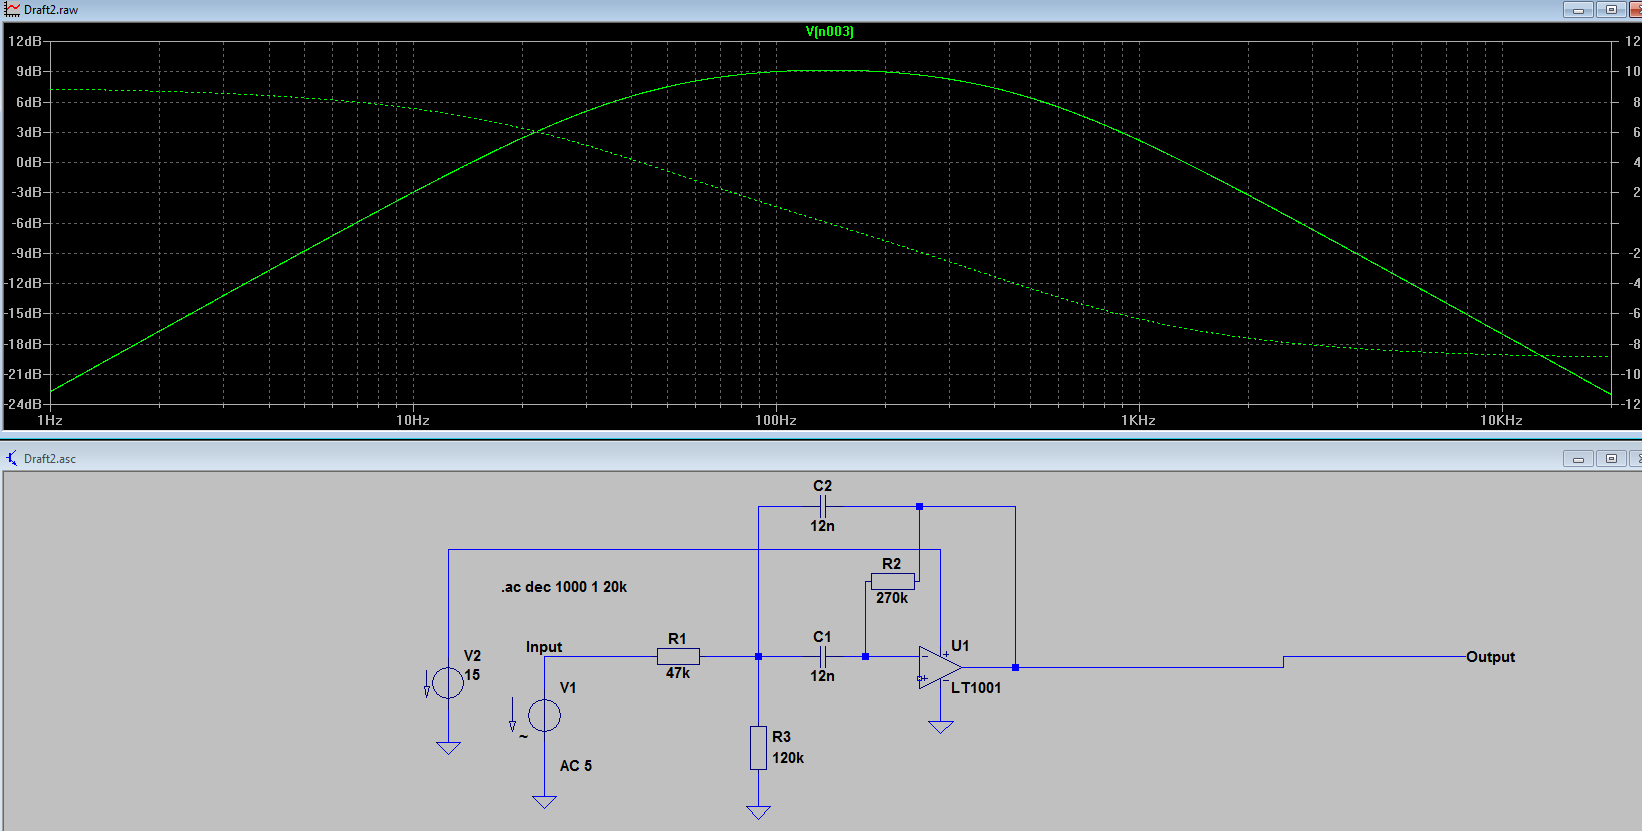Image resolution: width=1642 pixels, height=831 pixels.
Task: Maximize the Draft2.raw plot window
Action: [1611, 9]
